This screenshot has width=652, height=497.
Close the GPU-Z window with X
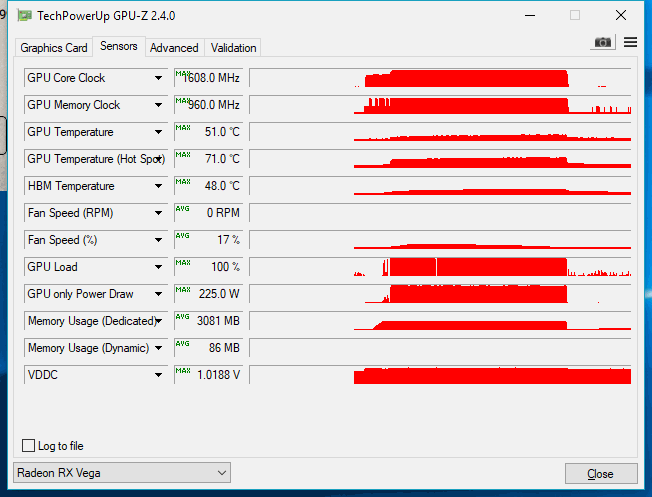[x=621, y=15]
